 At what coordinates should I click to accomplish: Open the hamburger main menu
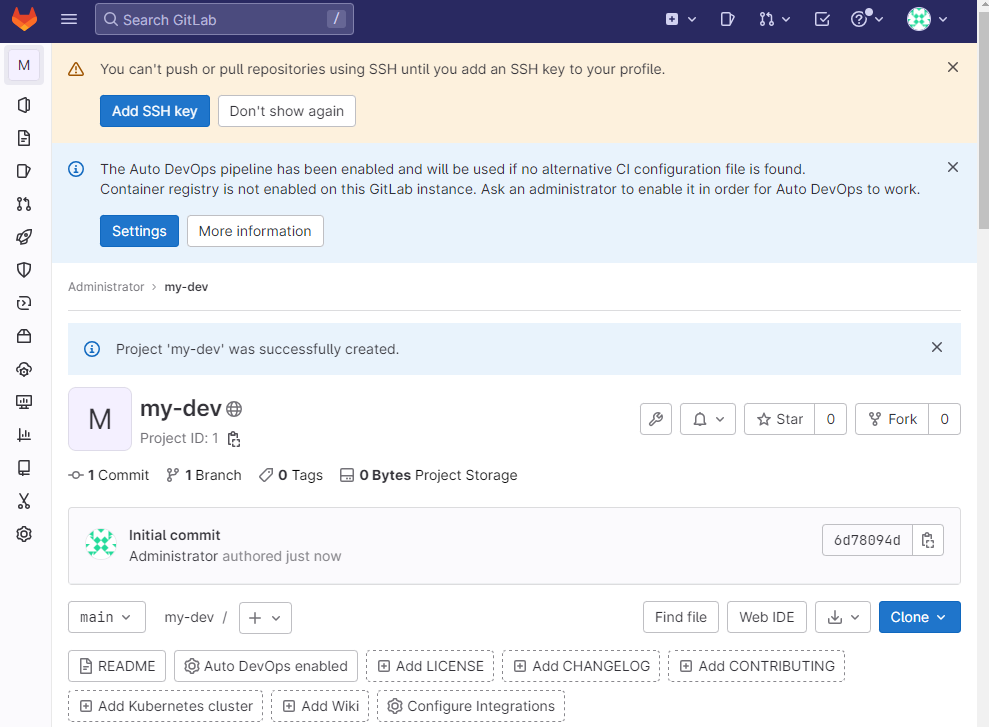69,20
